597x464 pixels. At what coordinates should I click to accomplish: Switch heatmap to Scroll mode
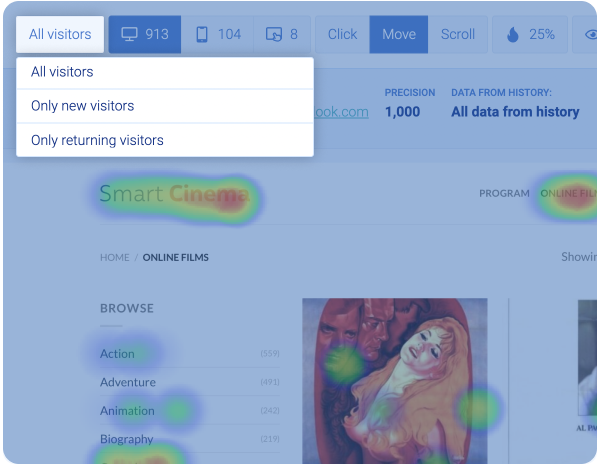458,34
